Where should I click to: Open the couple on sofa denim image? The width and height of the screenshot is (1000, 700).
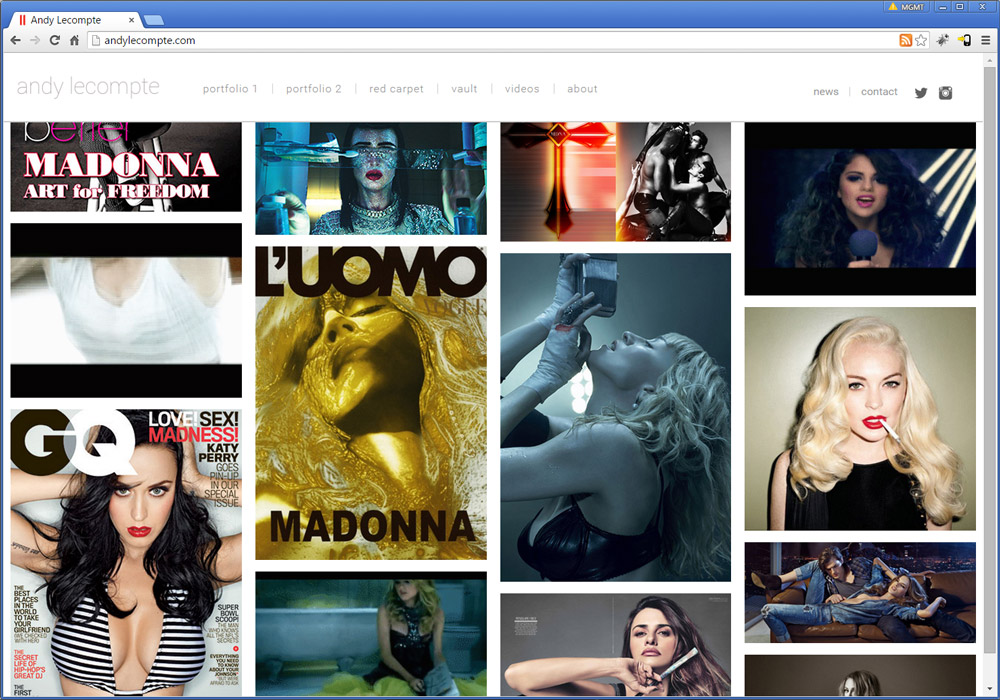click(860, 592)
